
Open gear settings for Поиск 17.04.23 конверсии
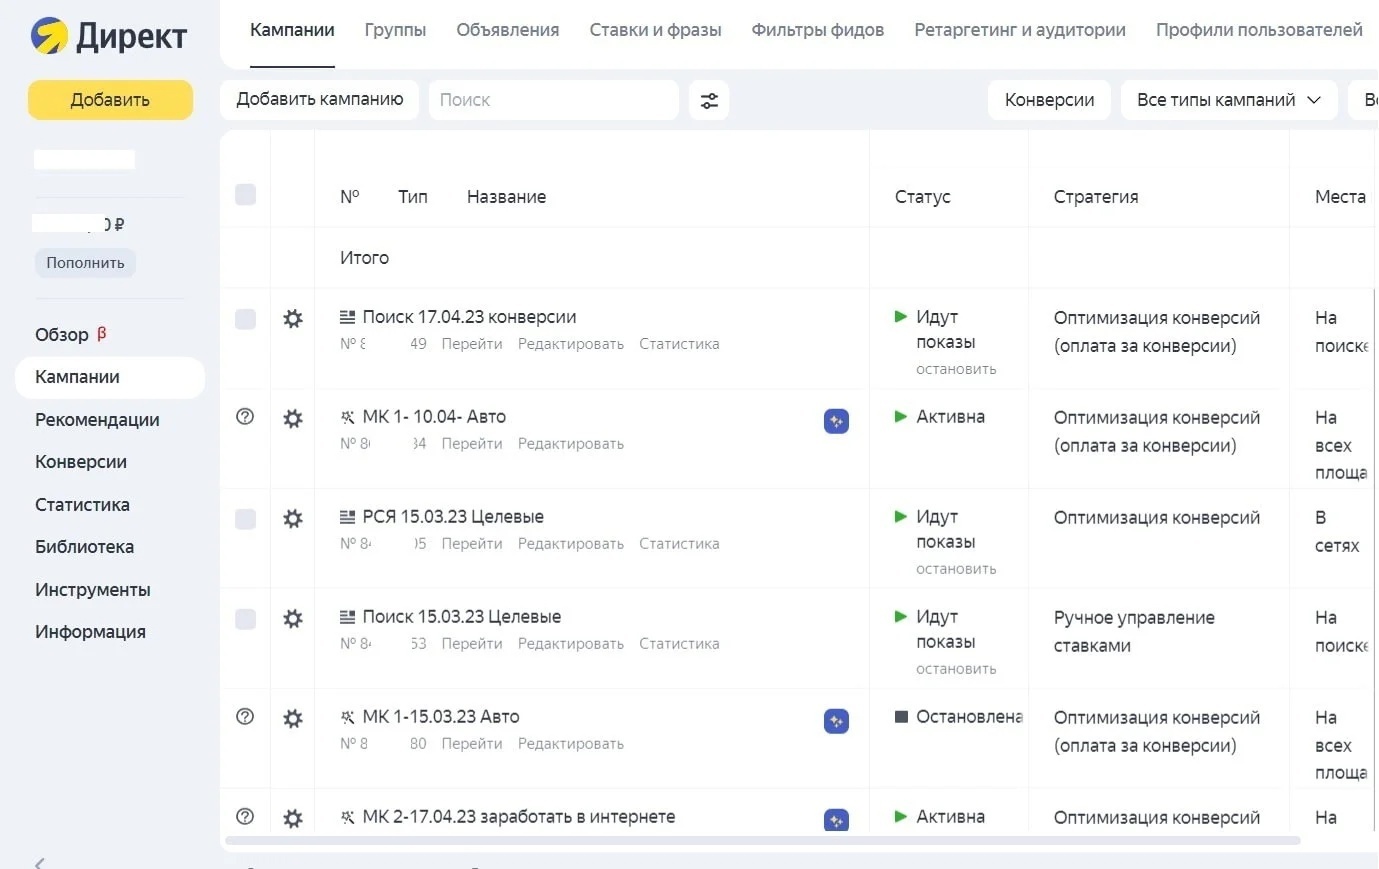pos(293,319)
